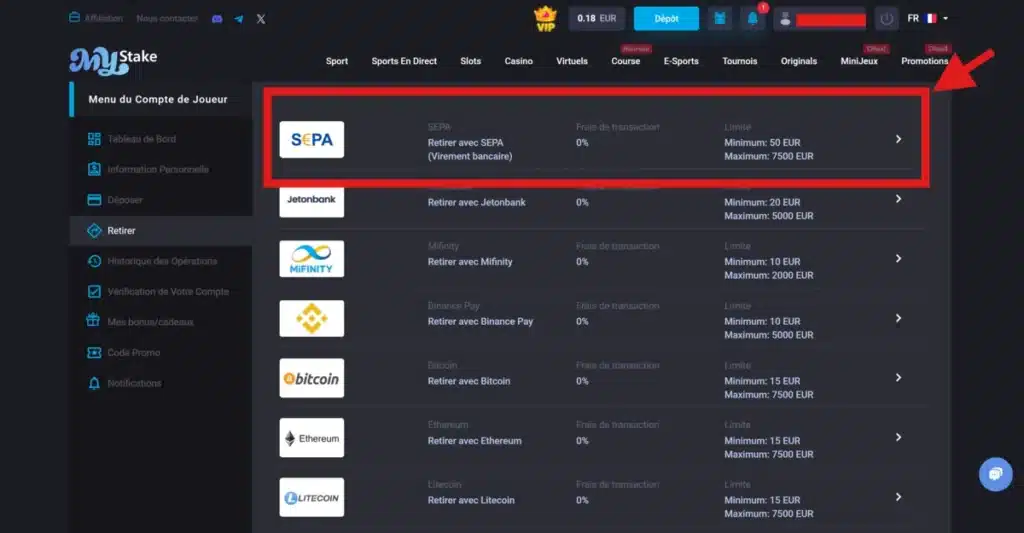
Task: Open Historique des Opérations in sidebar
Action: 162,261
